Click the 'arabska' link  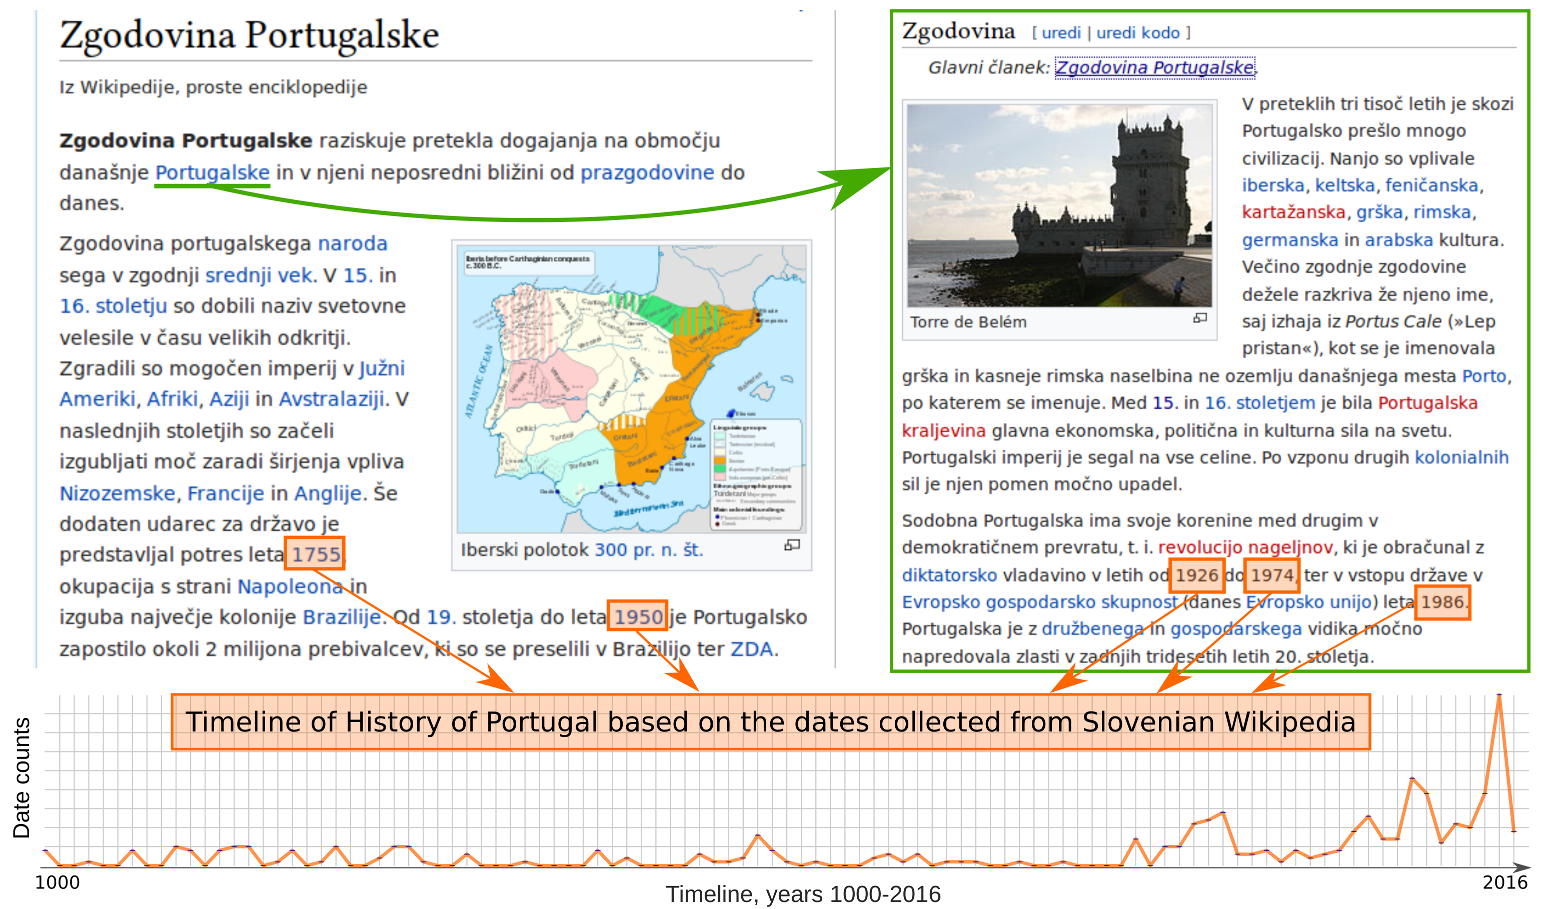[x=1399, y=240]
